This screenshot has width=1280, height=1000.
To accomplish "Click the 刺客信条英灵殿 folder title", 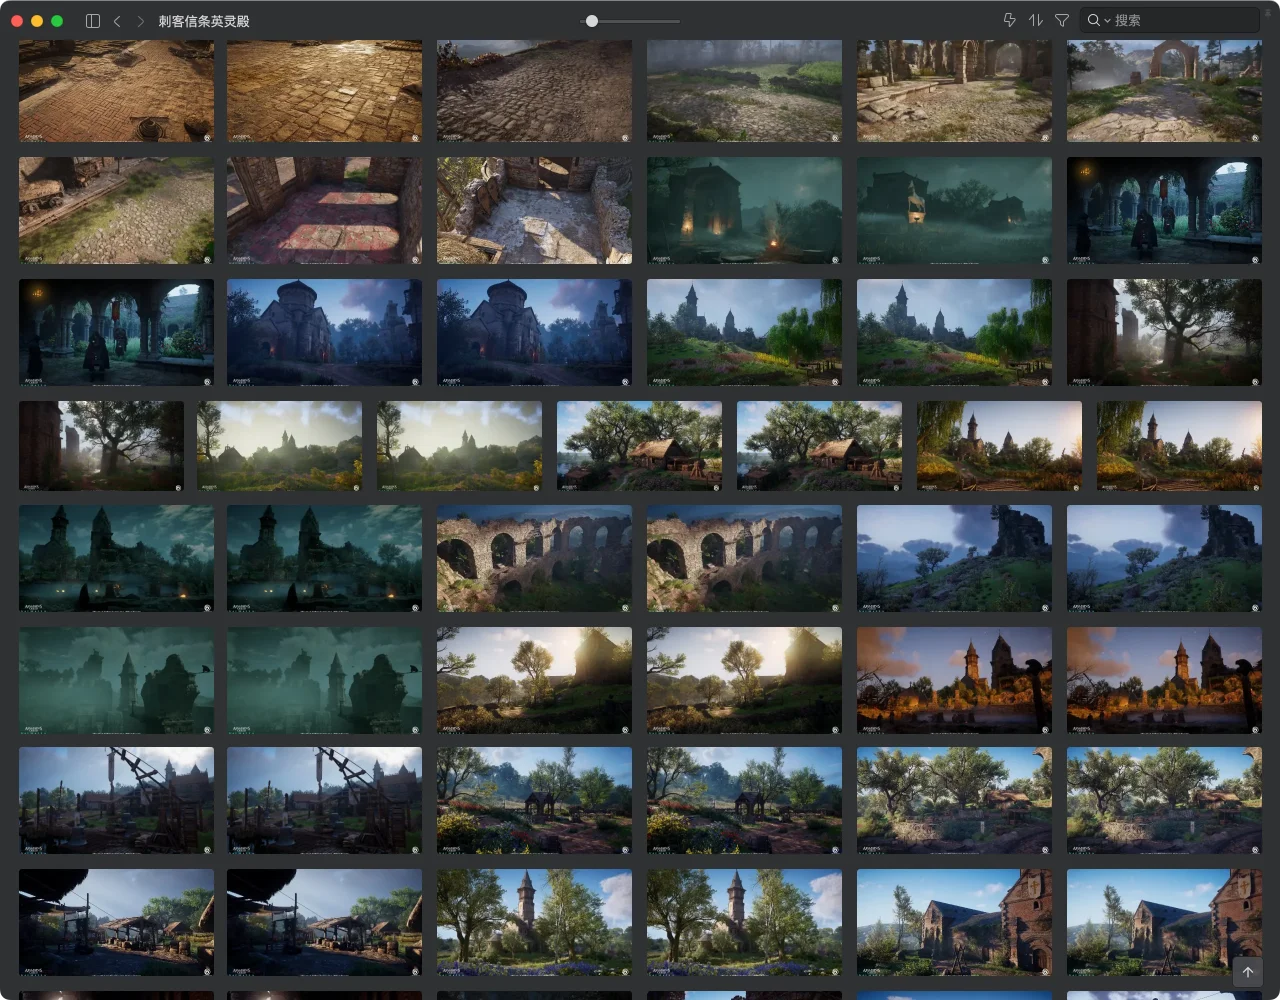I will point(204,20).
